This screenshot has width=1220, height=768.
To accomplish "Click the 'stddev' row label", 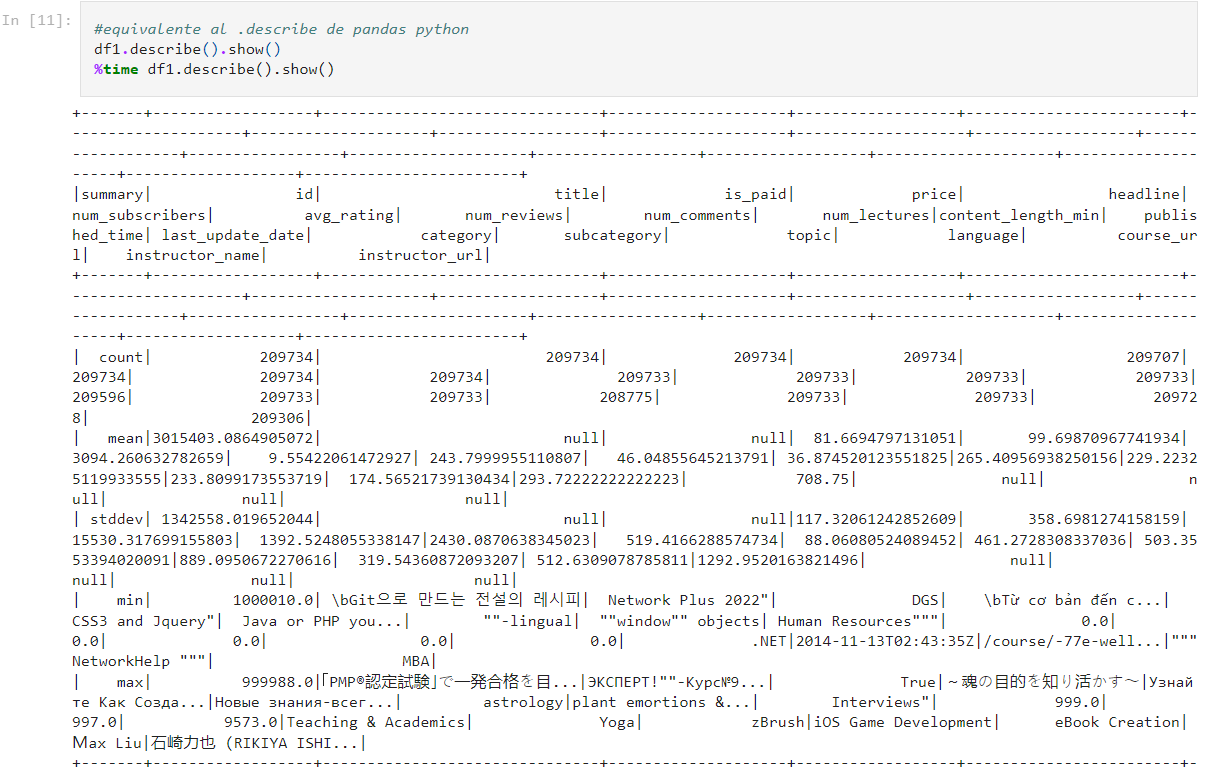I will pyautogui.click(x=116, y=519).
